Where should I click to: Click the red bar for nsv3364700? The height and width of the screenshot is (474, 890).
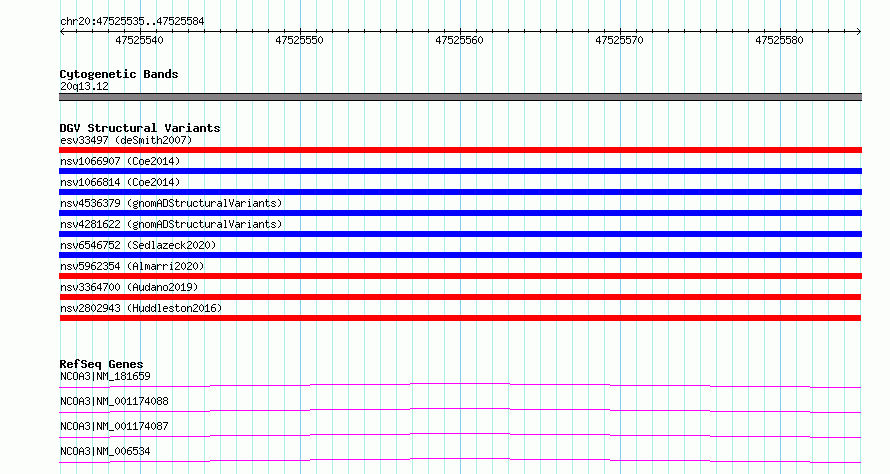pos(460,297)
